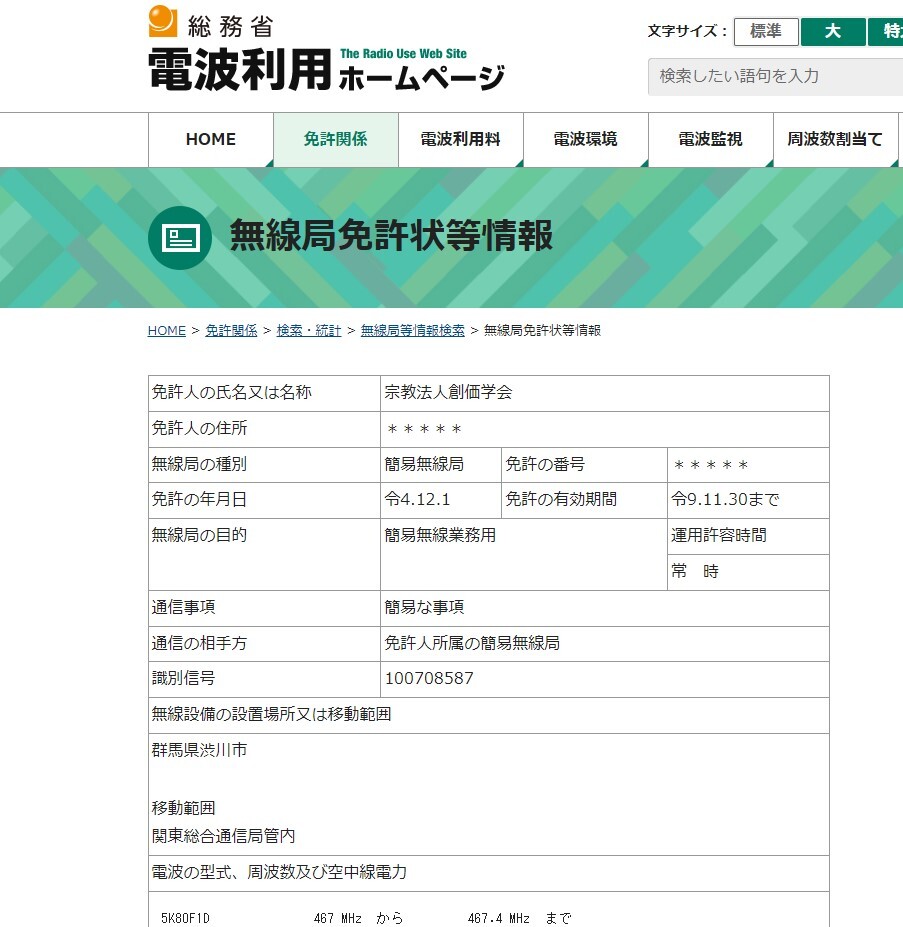Screen dimensions: 903x927
Task: Click the 運用許容時間 label cell
Action: tap(748, 536)
